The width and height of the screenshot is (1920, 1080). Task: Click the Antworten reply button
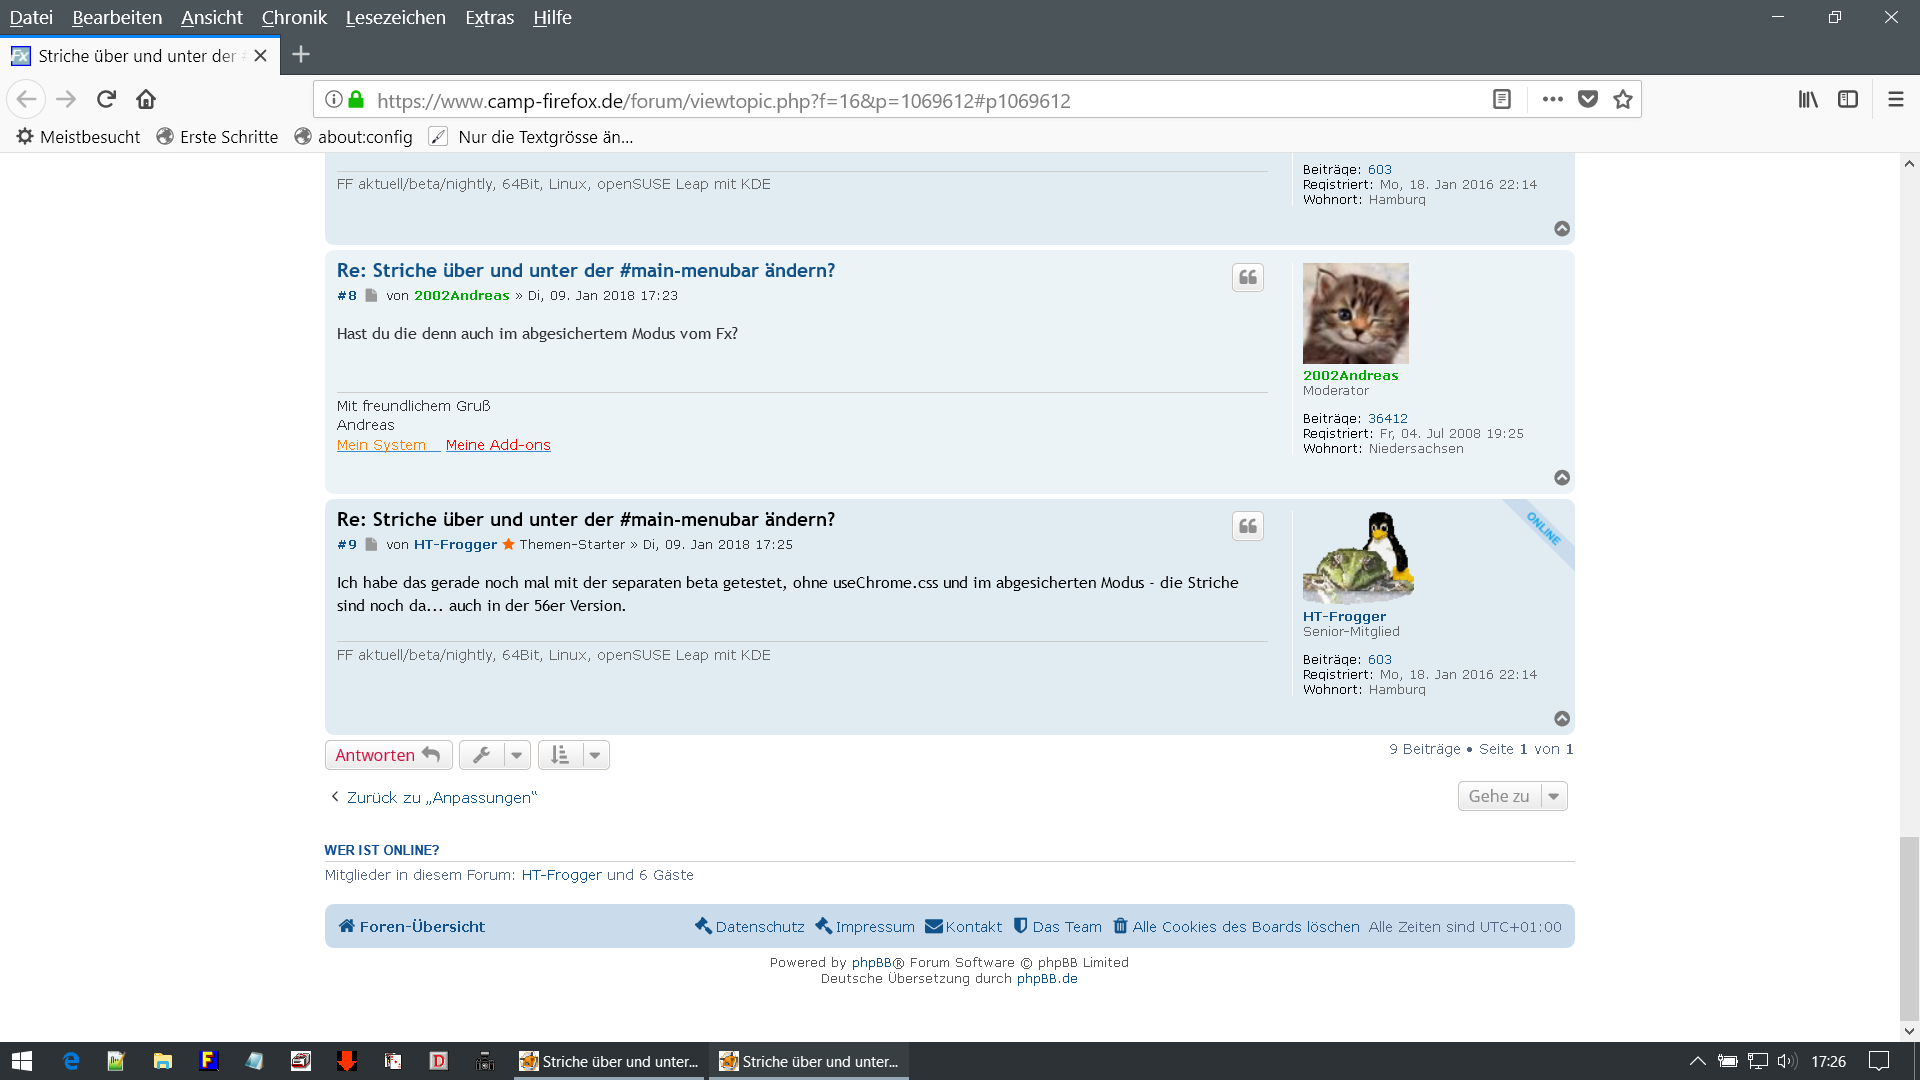(x=388, y=755)
